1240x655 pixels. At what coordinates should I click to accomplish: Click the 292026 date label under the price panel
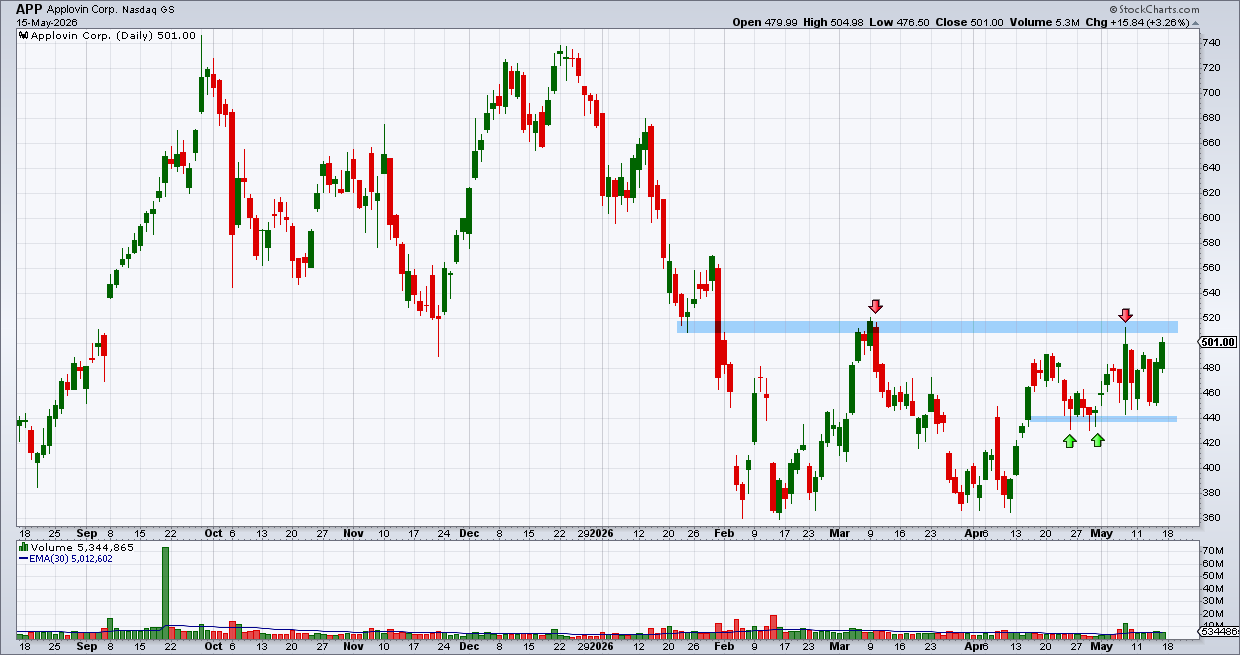tap(593, 534)
